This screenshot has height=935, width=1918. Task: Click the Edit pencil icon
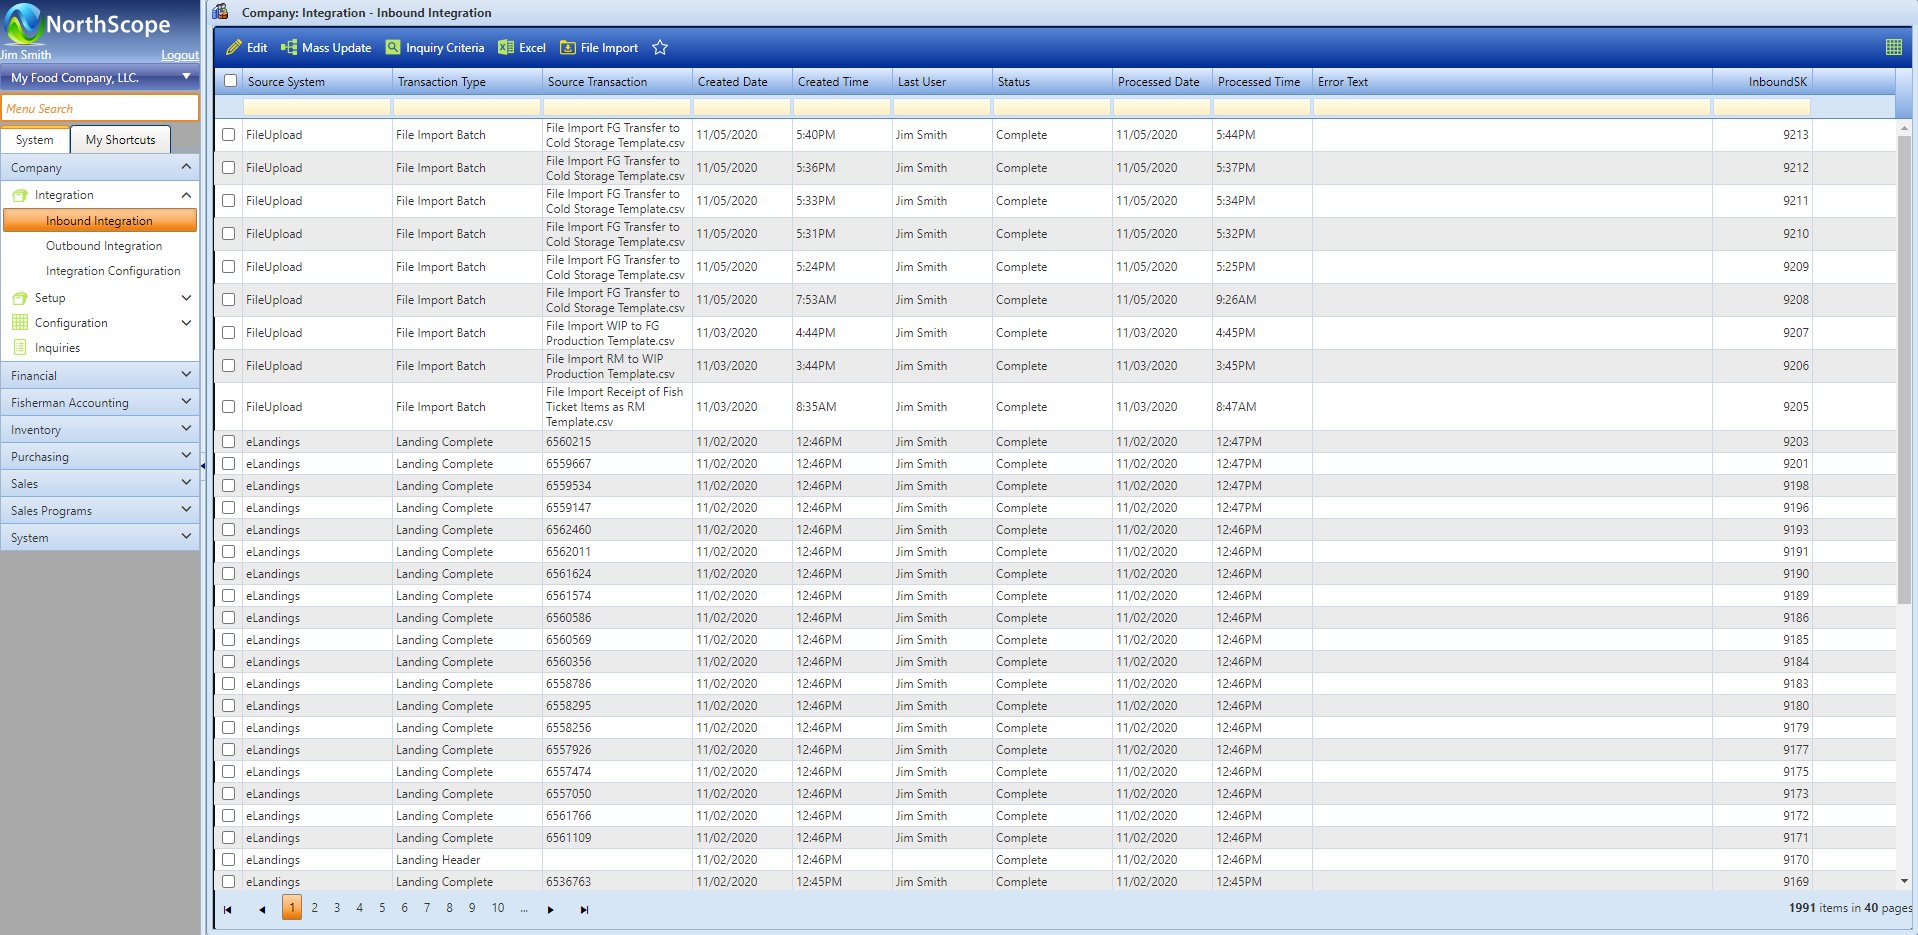tap(234, 48)
